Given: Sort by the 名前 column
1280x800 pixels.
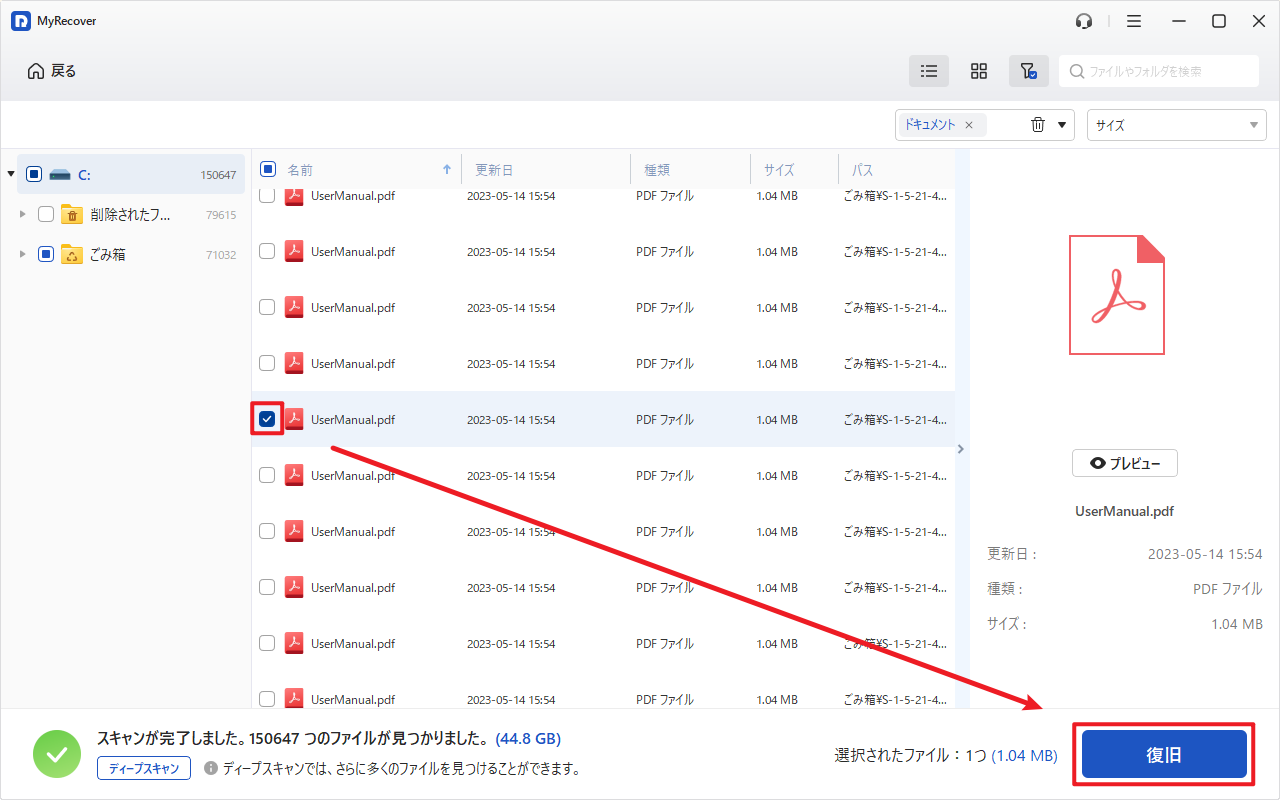Looking at the screenshot, I should [300, 170].
